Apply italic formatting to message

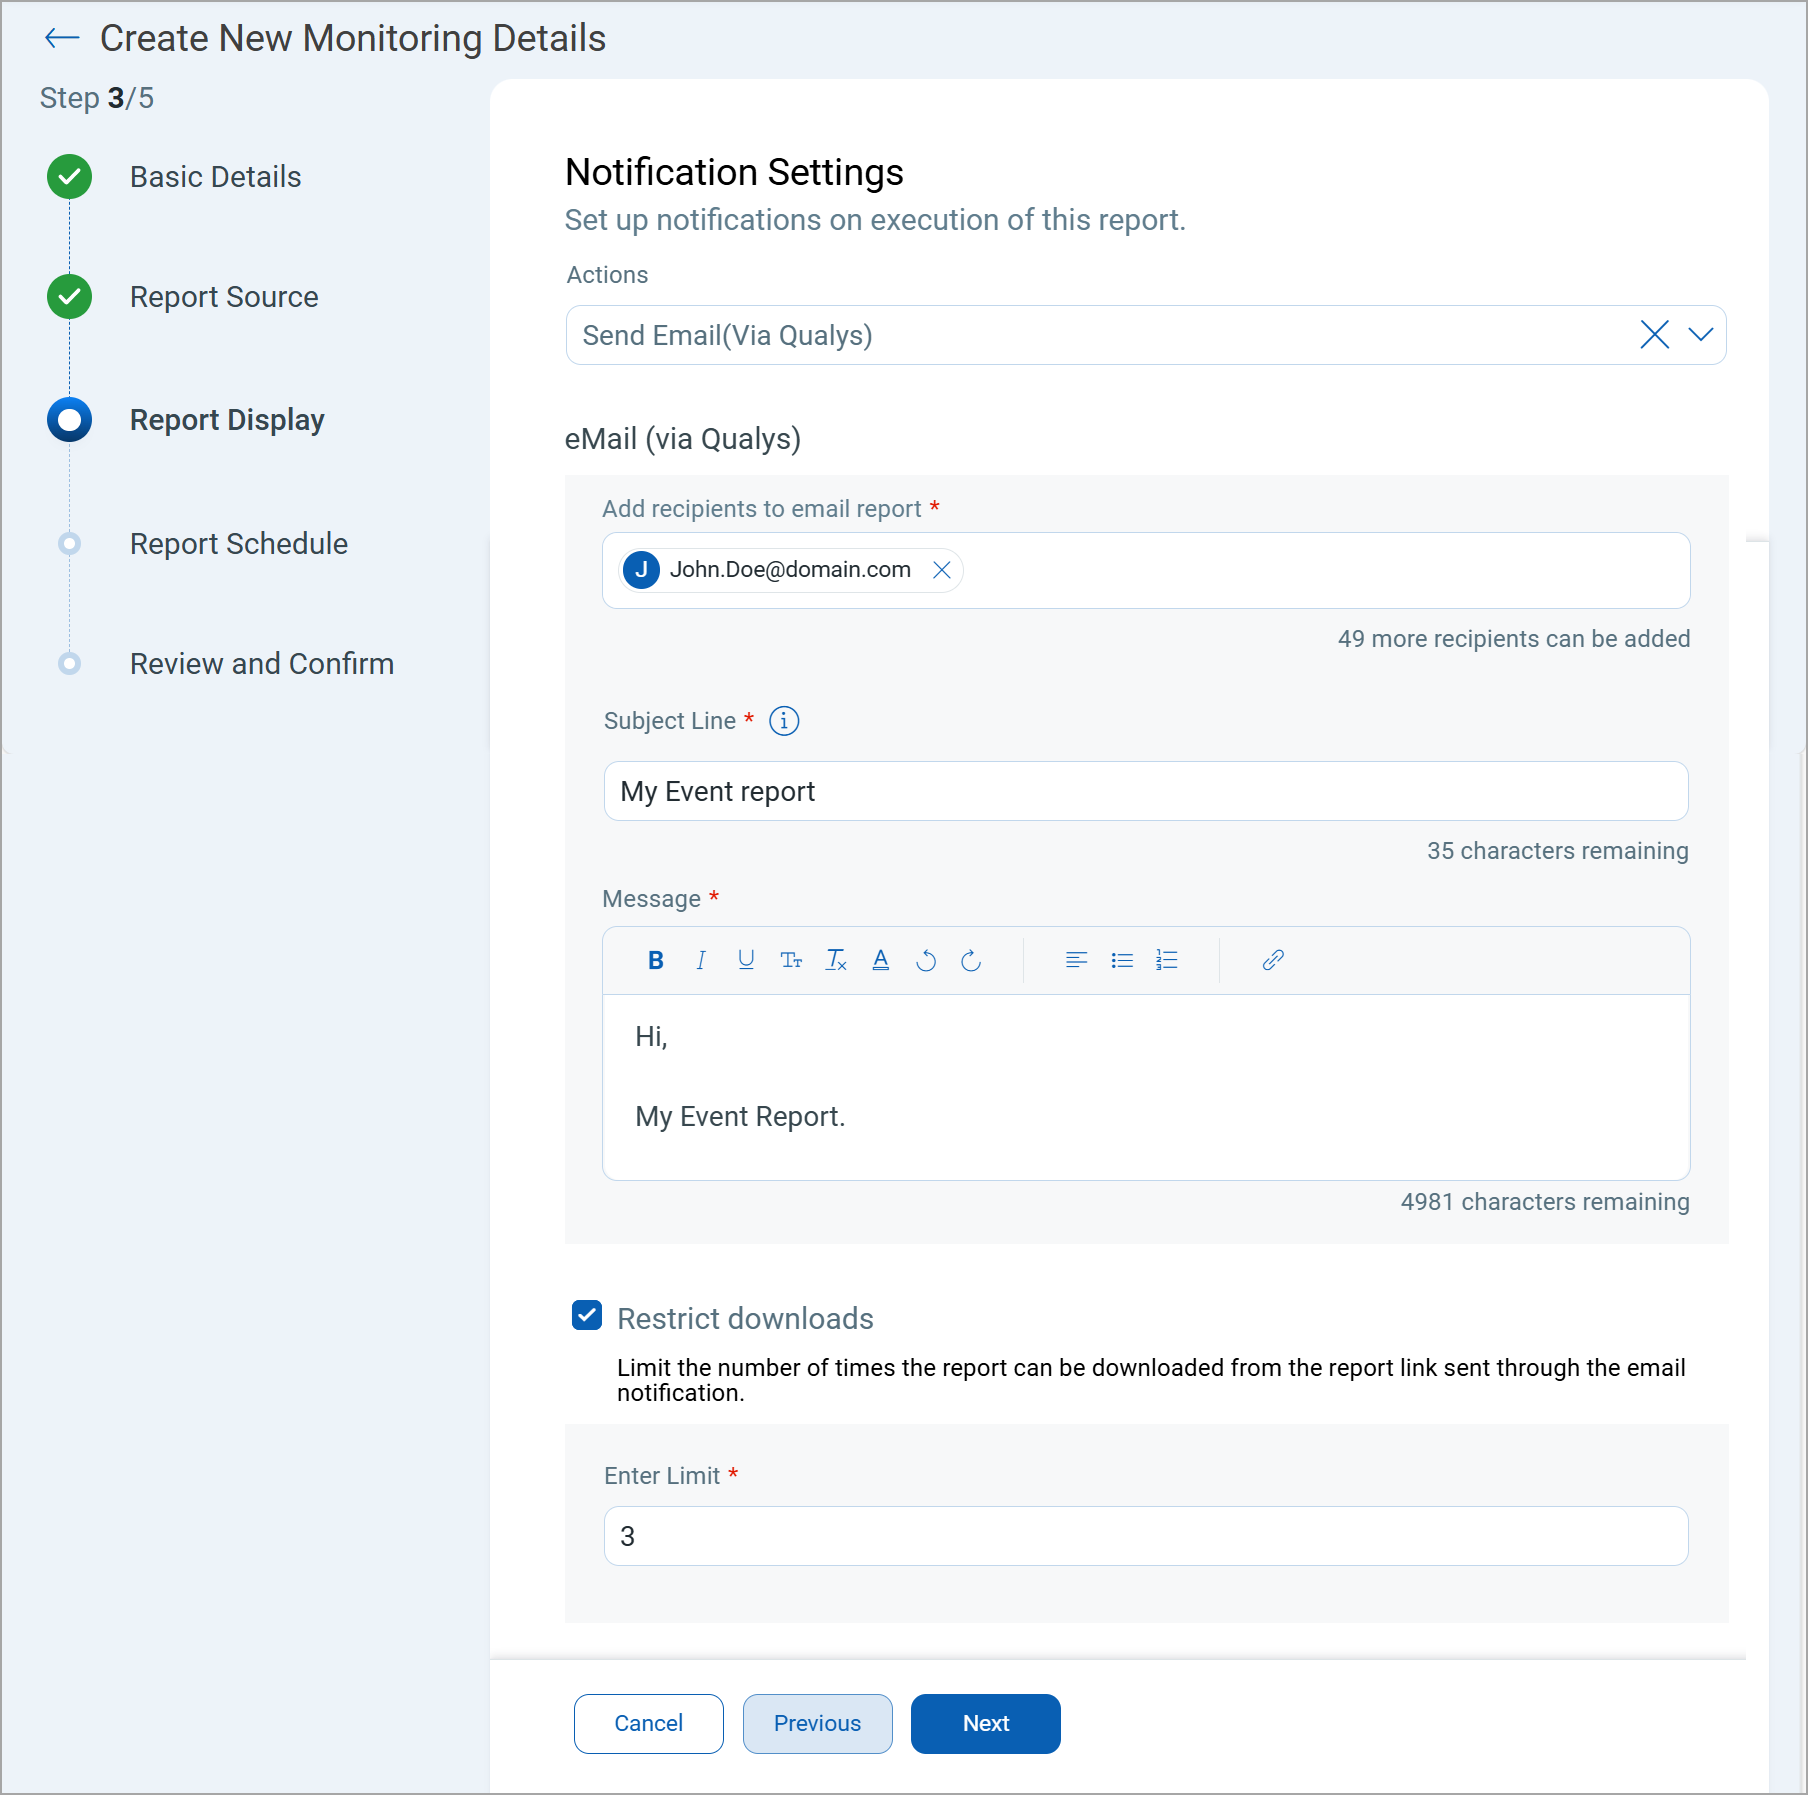[x=700, y=960]
